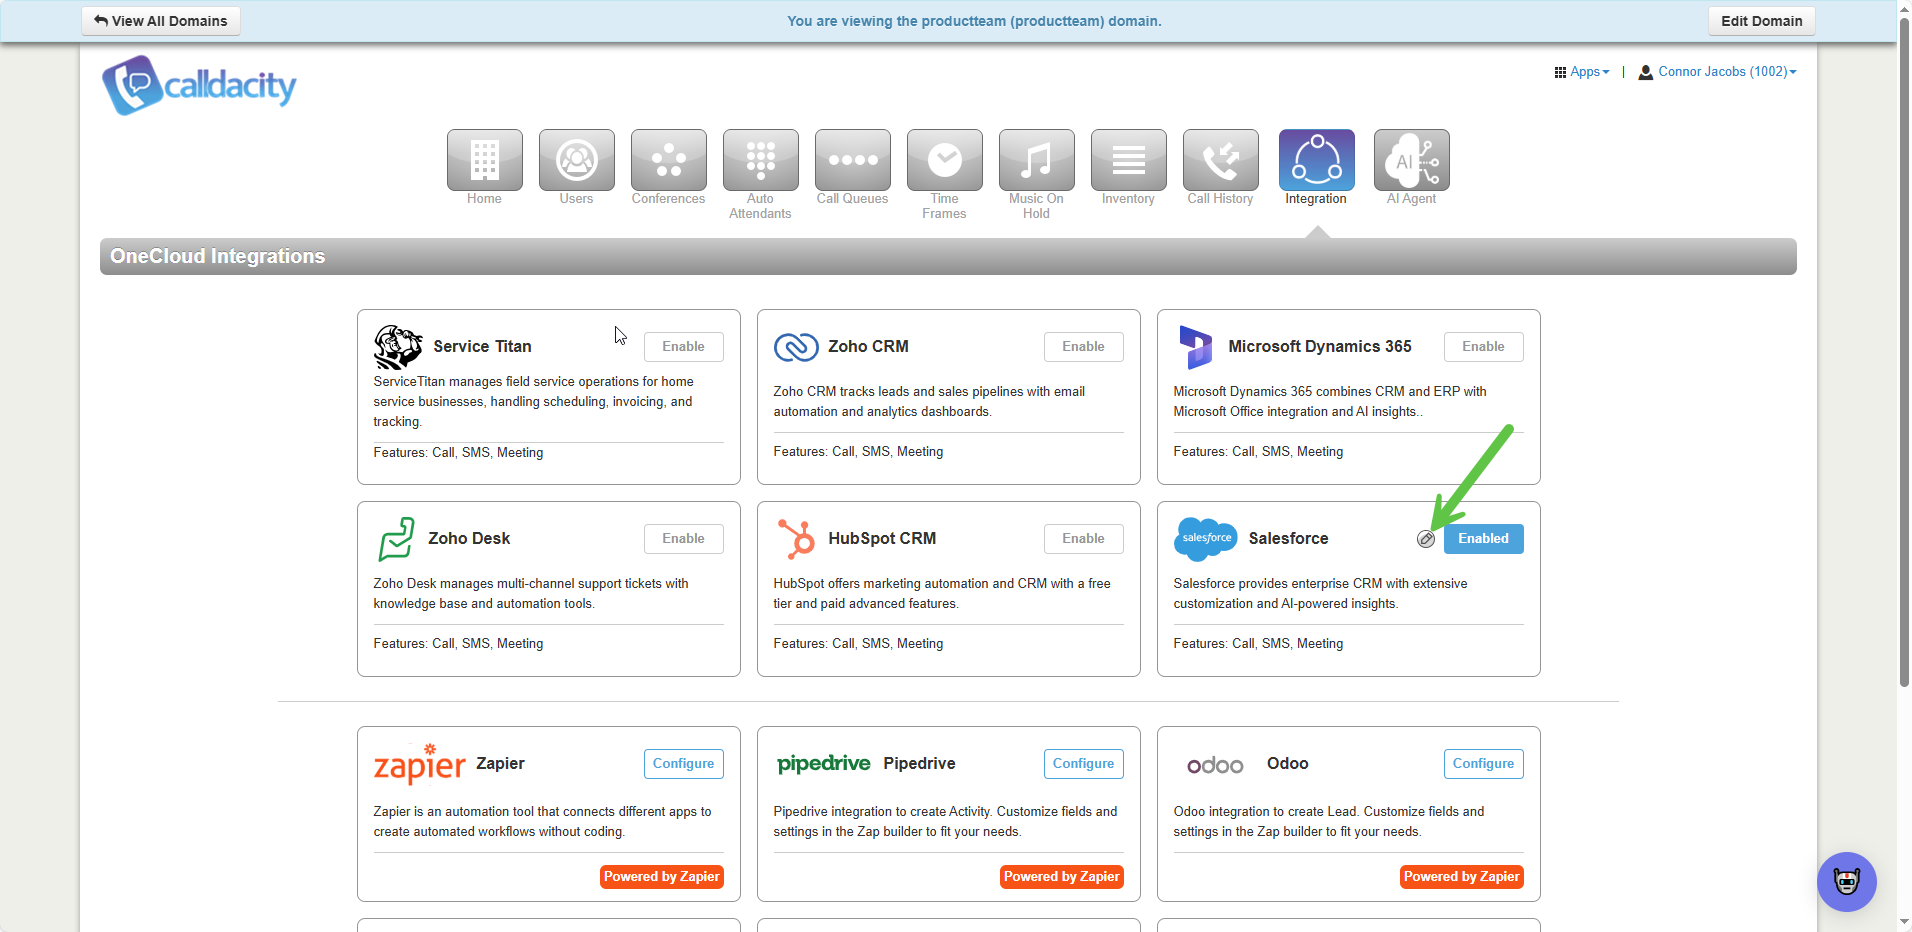The height and width of the screenshot is (932, 1912).
Task: Open Auto Attendants keypad icon
Action: [760, 160]
